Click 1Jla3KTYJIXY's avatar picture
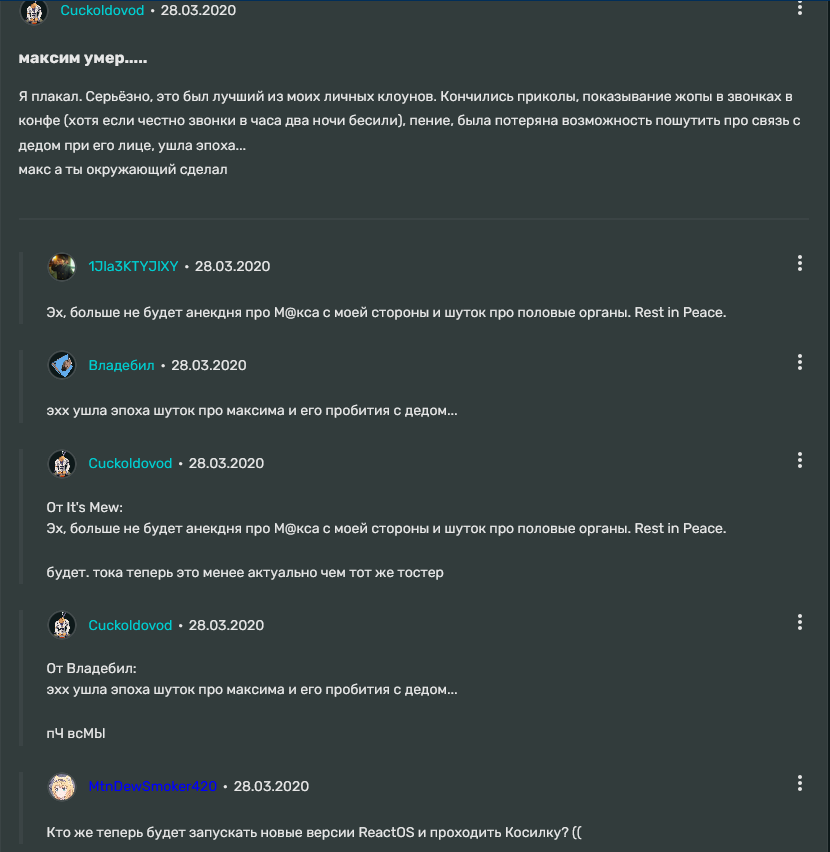The height and width of the screenshot is (852, 830). tap(62, 266)
